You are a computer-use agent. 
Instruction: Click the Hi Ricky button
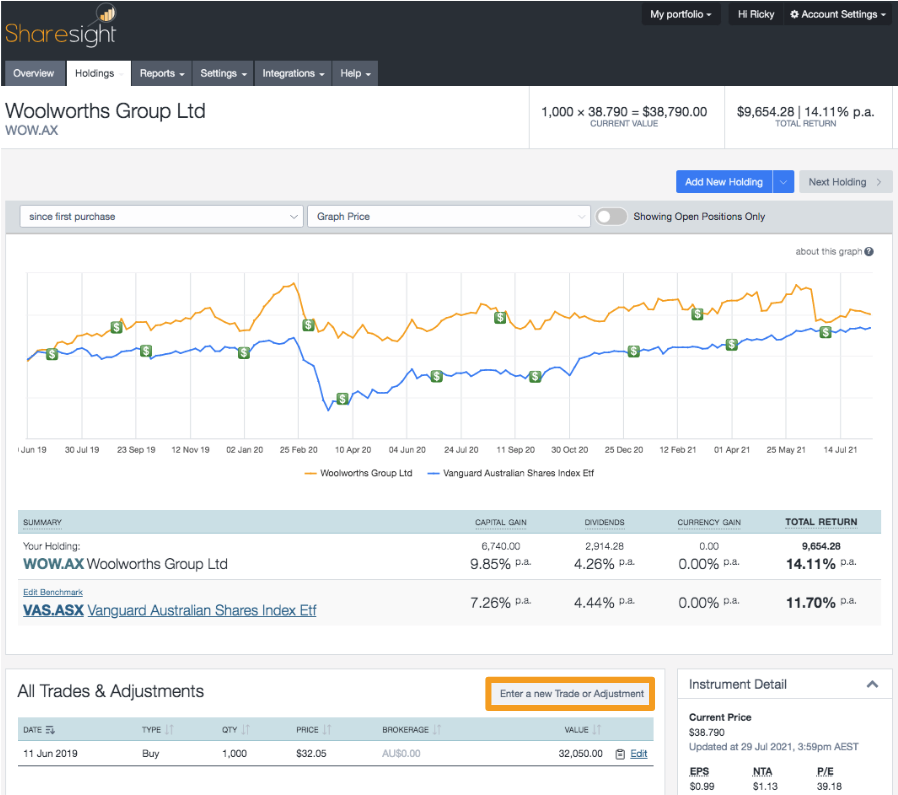(755, 14)
